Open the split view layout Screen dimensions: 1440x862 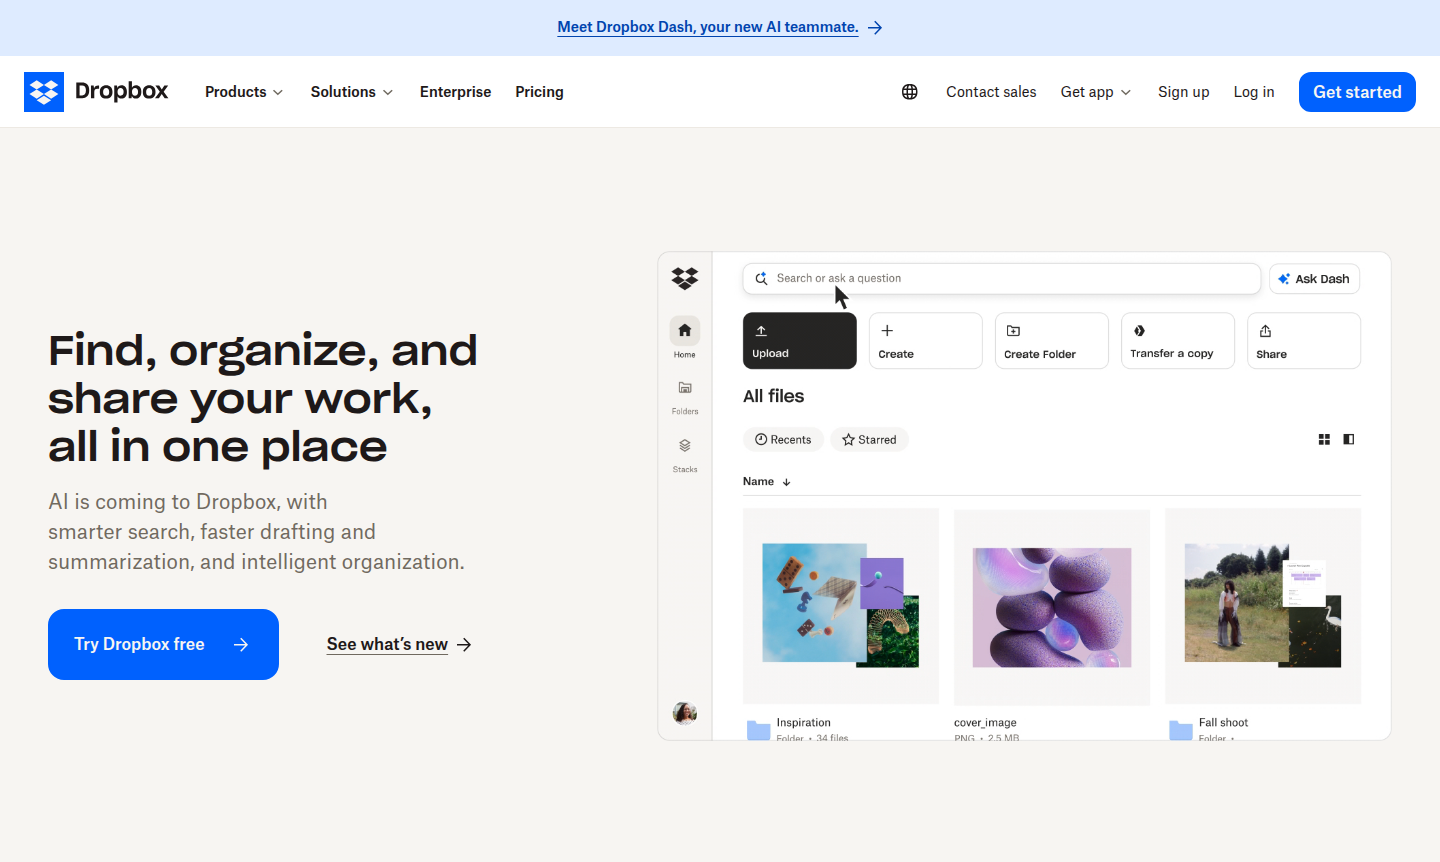[x=1349, y=439]
